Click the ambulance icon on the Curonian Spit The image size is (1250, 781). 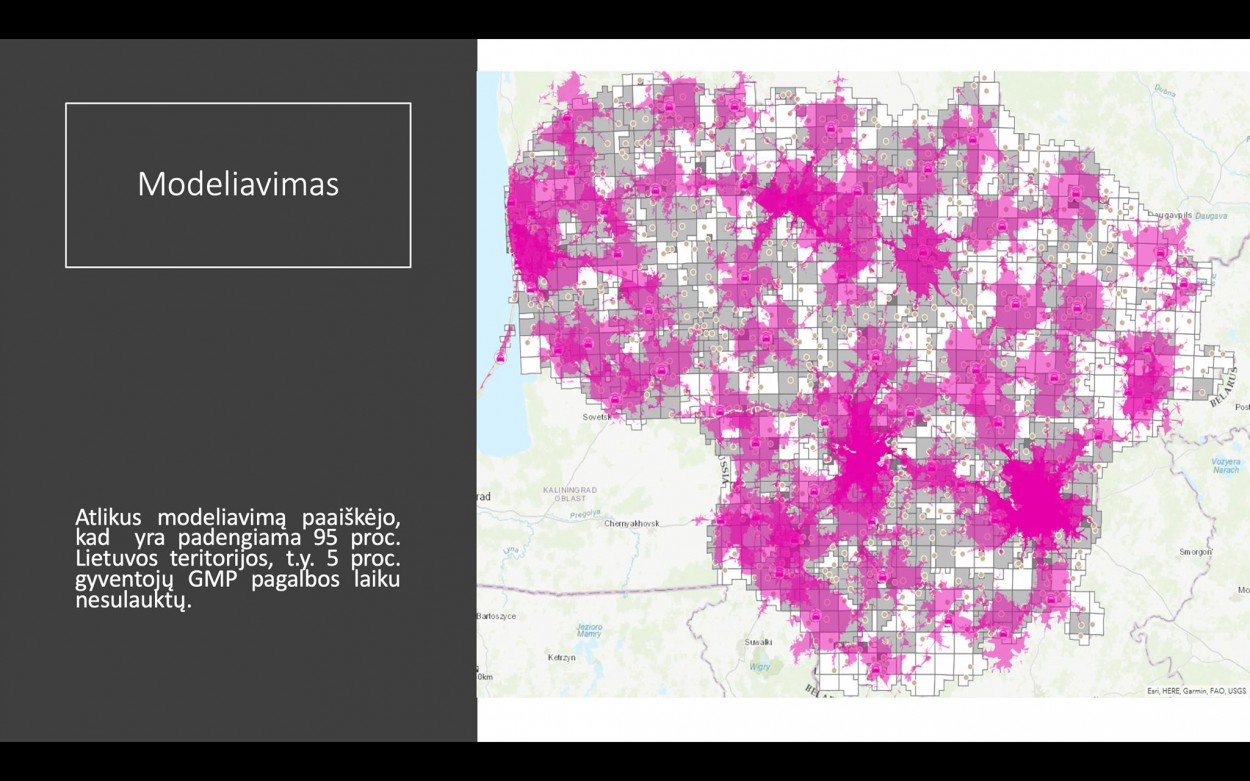click(500, 357)
